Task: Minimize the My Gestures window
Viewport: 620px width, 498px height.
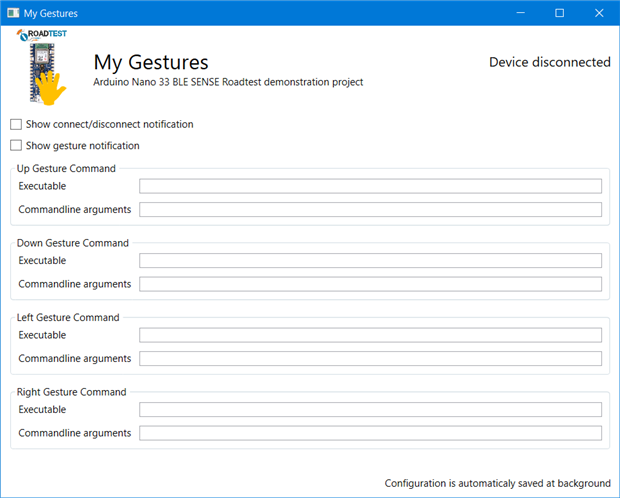Action: pos(520,13)
